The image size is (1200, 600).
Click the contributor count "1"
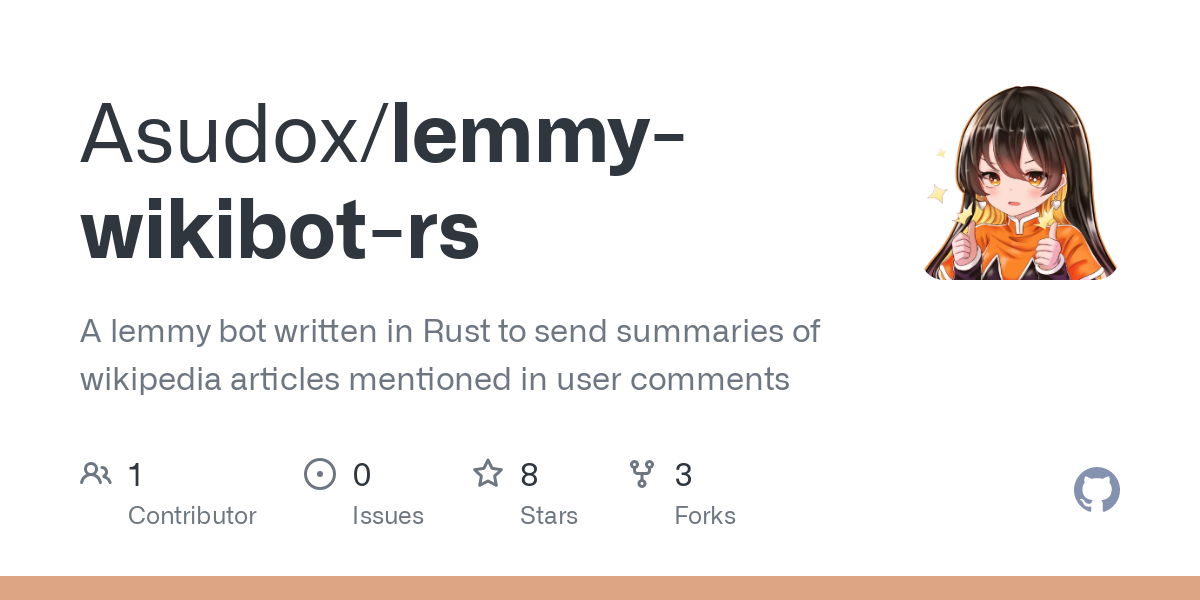click(x=136, y=475)
